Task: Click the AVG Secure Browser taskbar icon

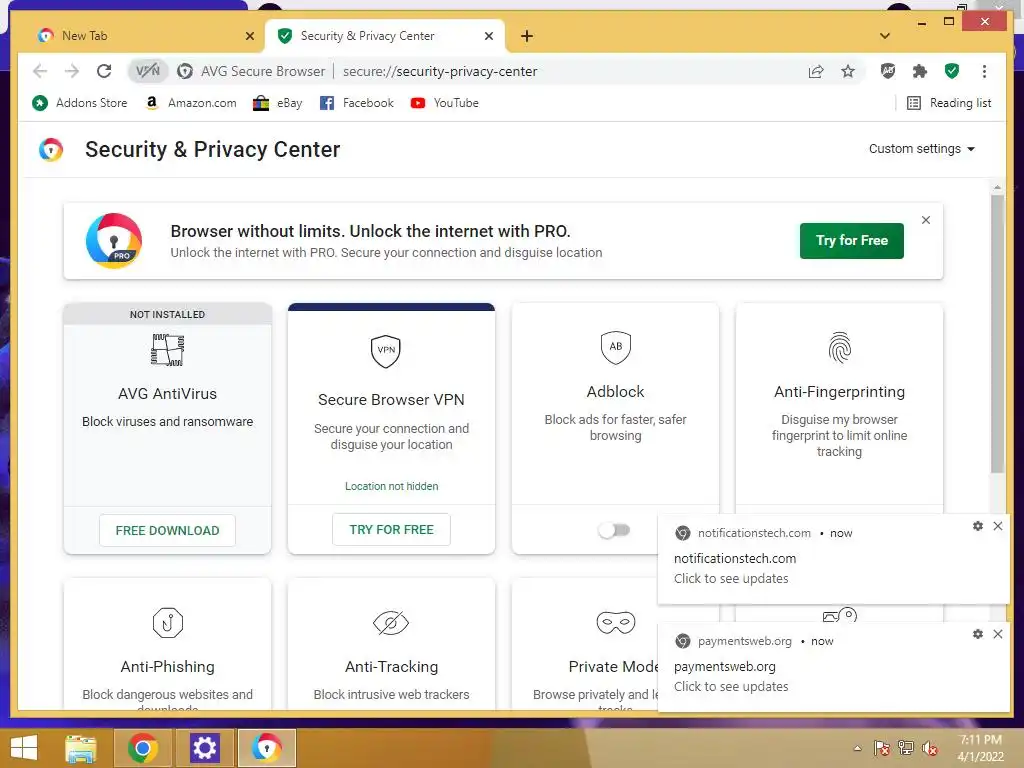Action: click(266, 748)
